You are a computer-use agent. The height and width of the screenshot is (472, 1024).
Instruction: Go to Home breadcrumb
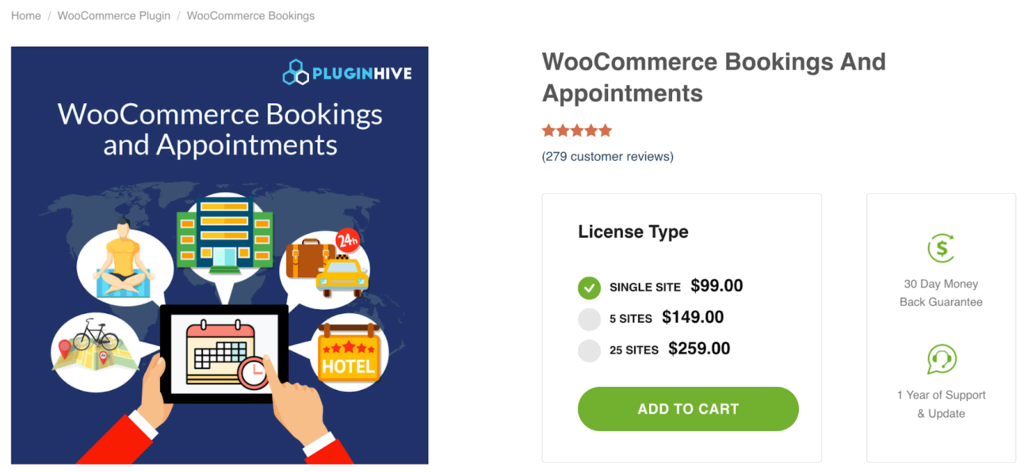click(26, 16)
